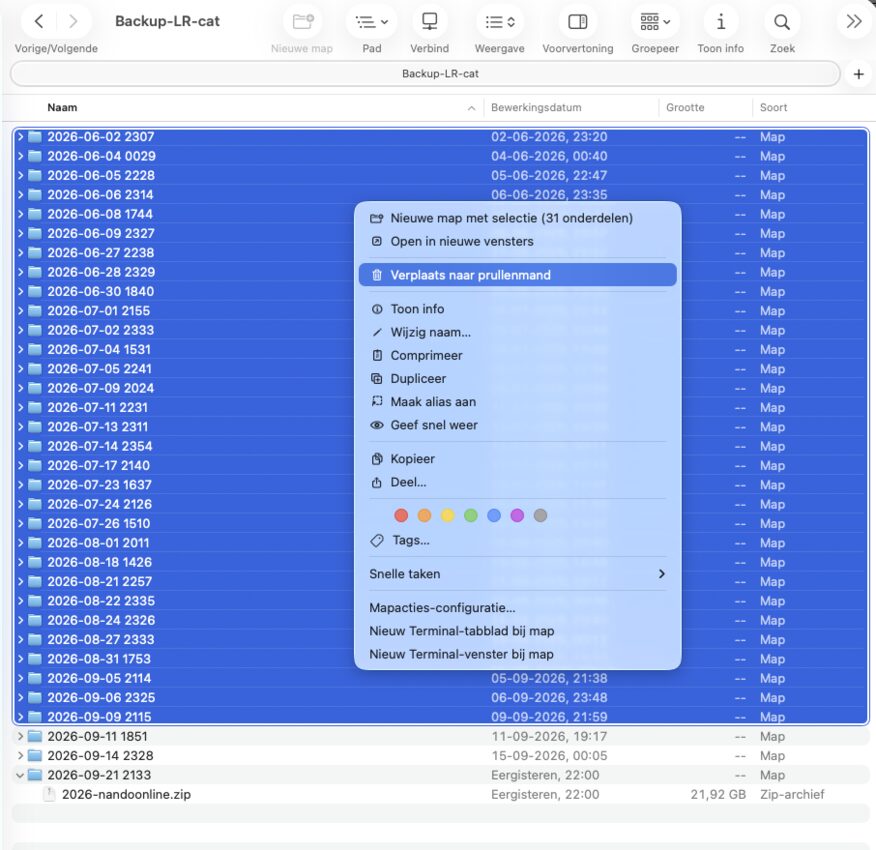
Task: Choose Verplaats naar prullenmand
Action: pos(517,275)
